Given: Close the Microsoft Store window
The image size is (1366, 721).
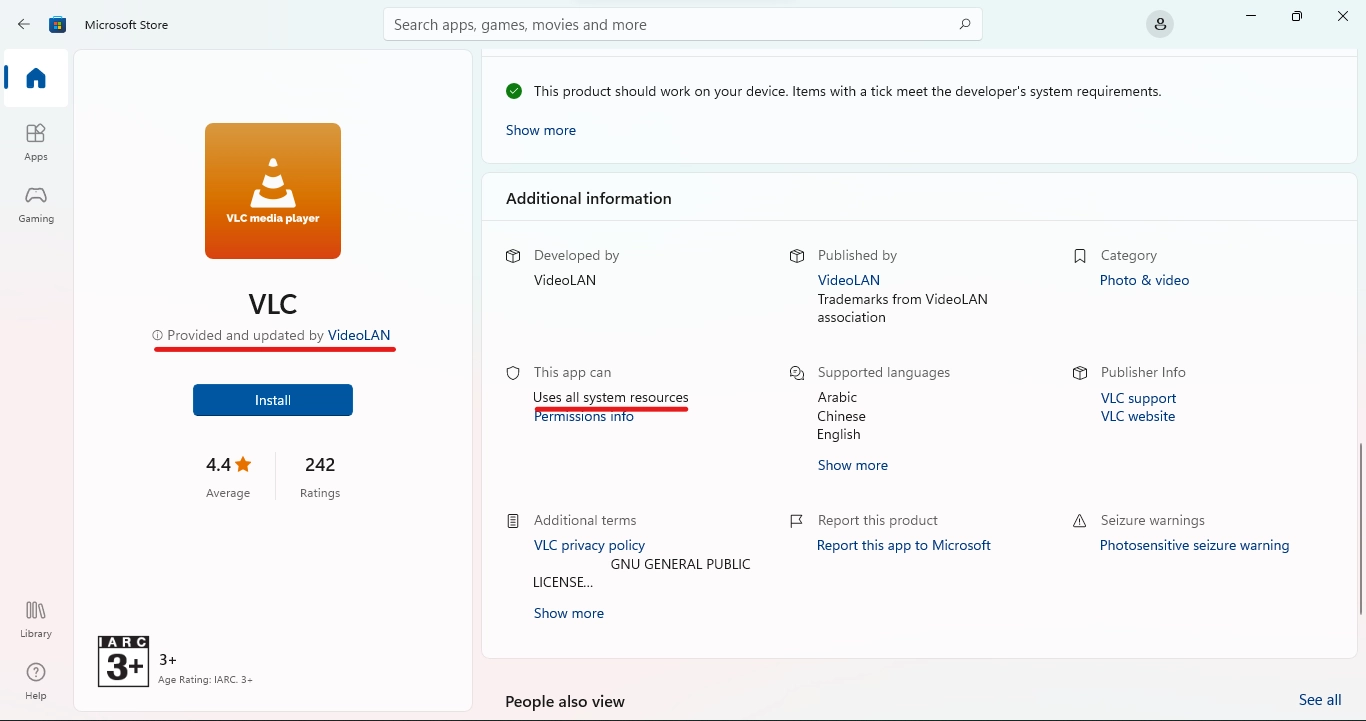Looking at the screenshot, I should (x=1343, y=16).
